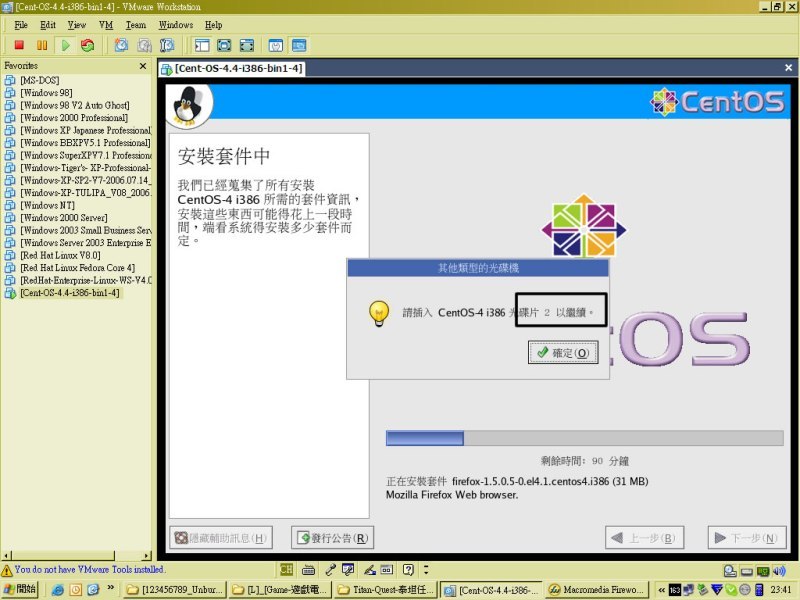The image size is (800, 600).
Task: Click the network adapter status bar icon
Action: pos(763,571)
